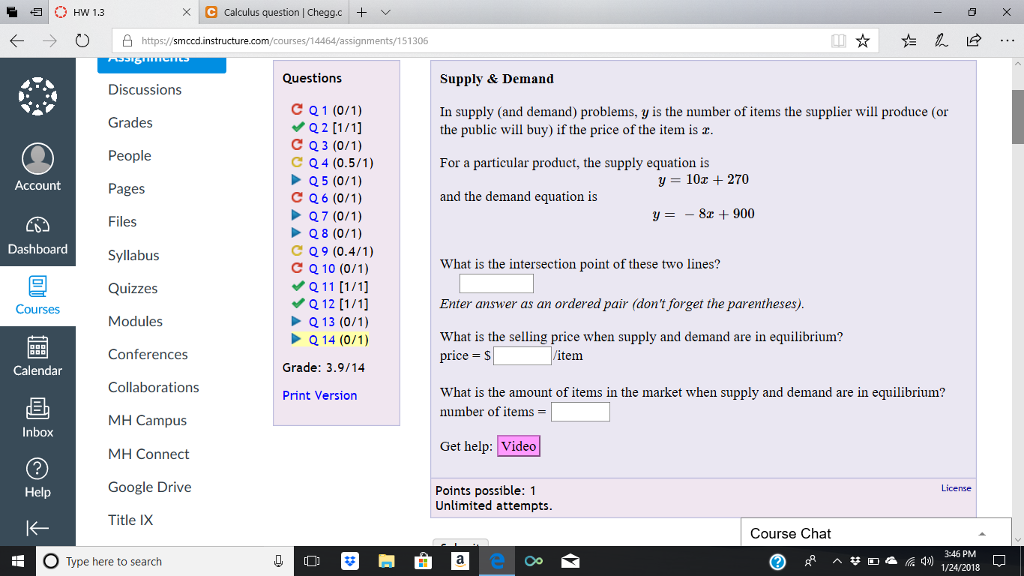Open the Mail app from taskbar
The image size is (1024, 576).
click(x=570, y=561)
